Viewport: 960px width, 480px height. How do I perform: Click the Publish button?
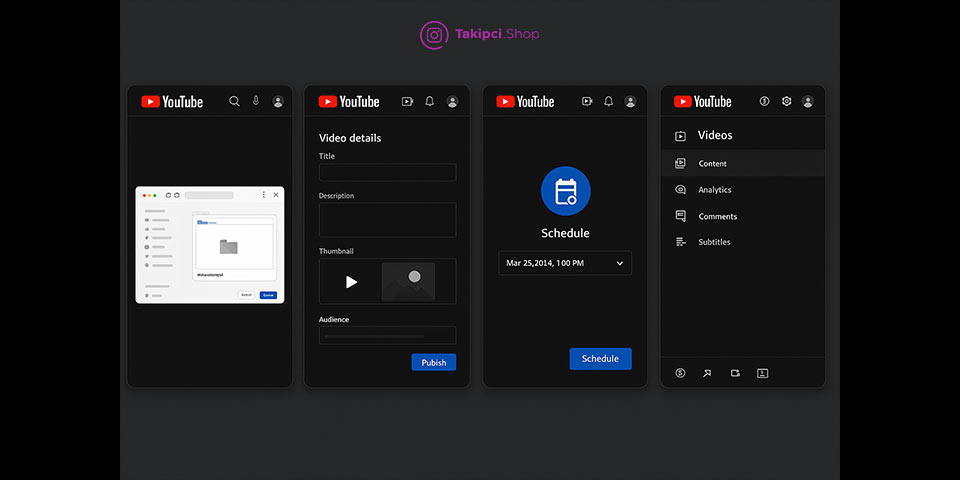[433, 362]
